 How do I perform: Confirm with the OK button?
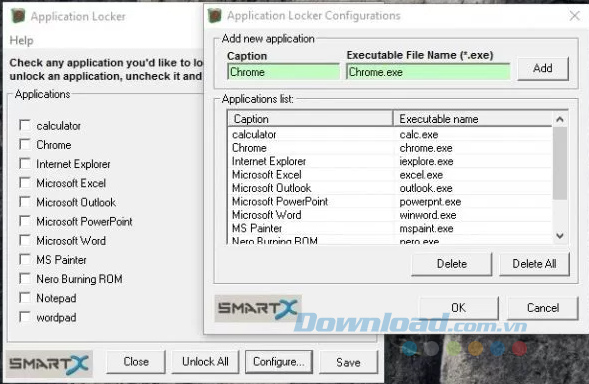(x=459, y=308)
